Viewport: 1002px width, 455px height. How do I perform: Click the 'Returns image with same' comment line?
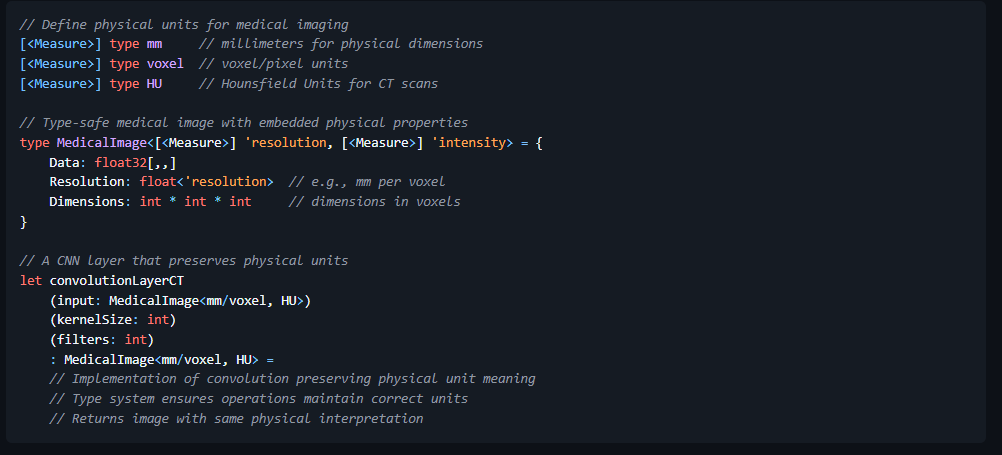tap(236, 419)
